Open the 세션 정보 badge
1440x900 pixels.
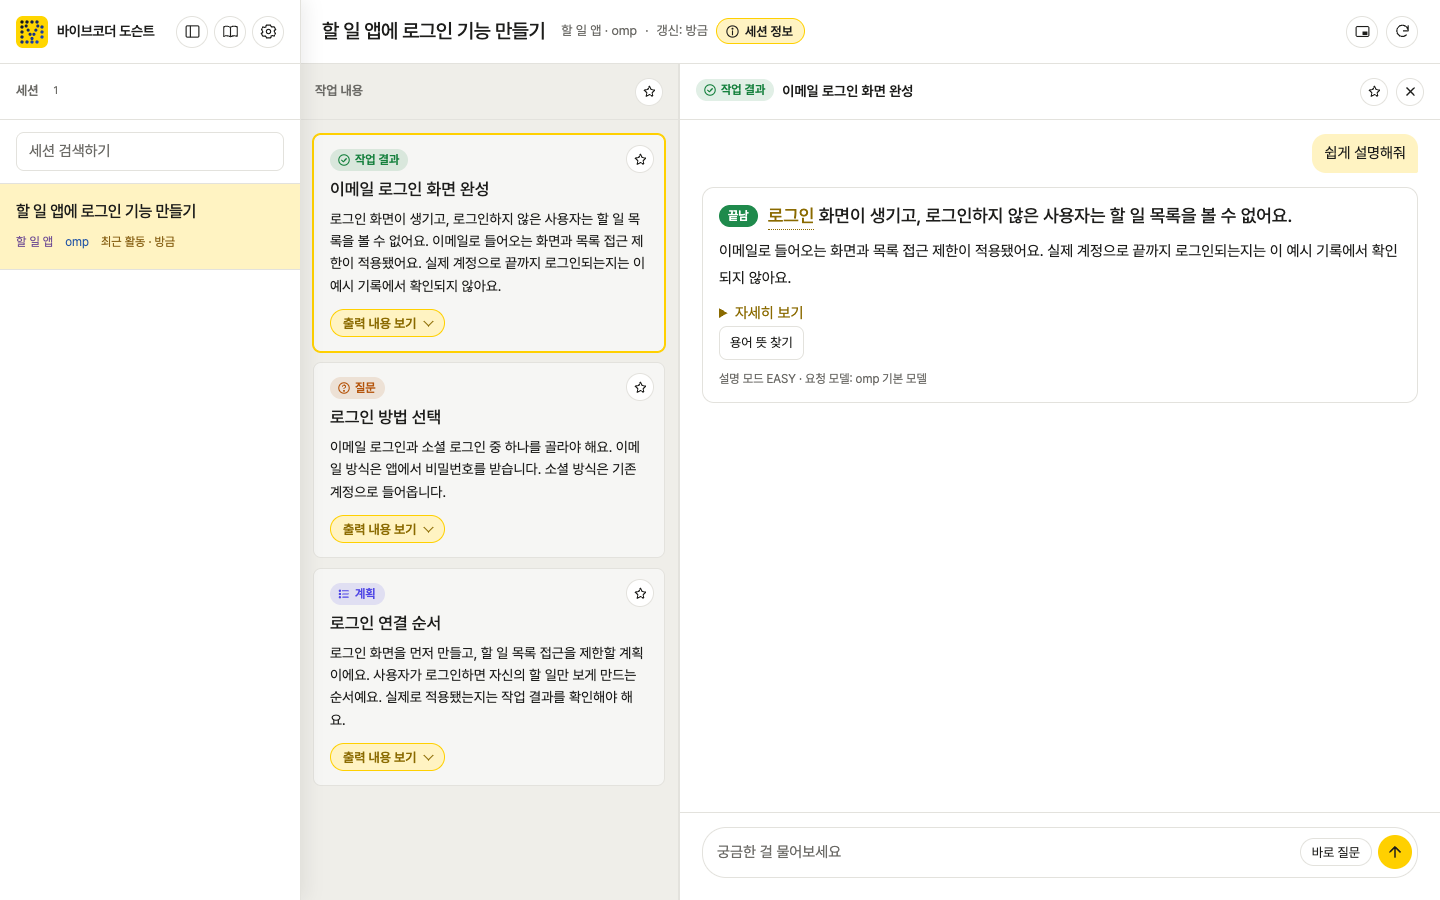tap(760, 32)
